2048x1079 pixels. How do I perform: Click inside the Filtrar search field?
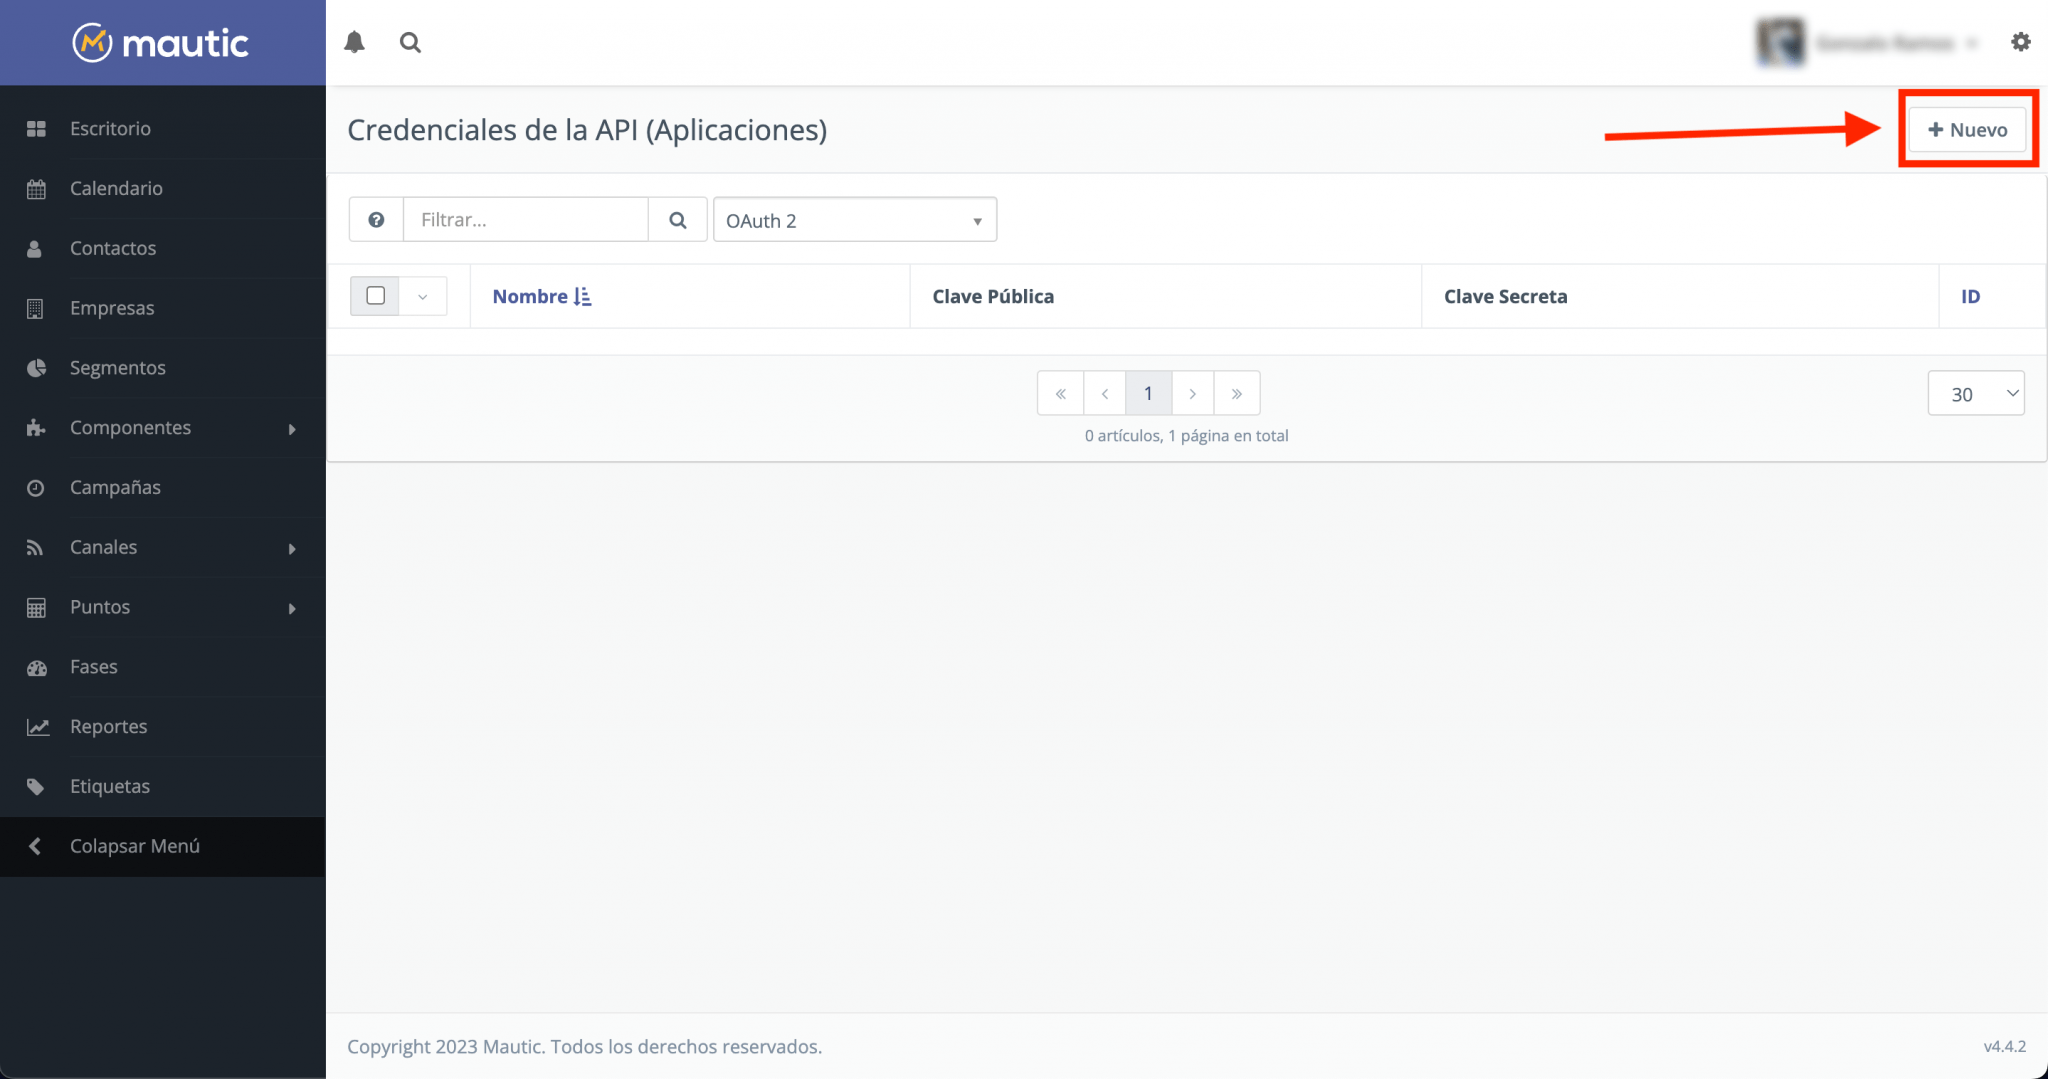coord(525,219)
